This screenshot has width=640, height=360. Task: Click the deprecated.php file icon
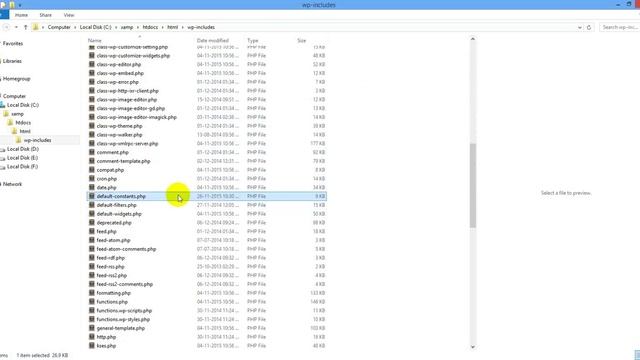tap(92, 222)
